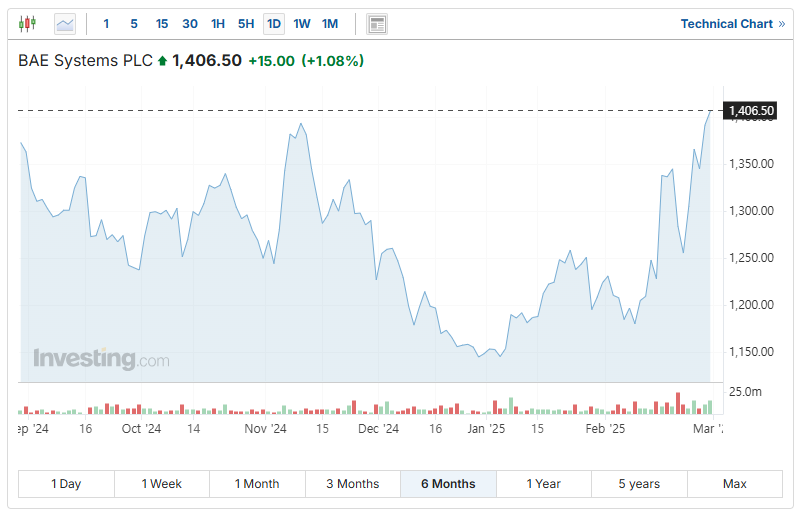Choose the 1H interval
Screen dimensions: 799x514
coord(218,24)
